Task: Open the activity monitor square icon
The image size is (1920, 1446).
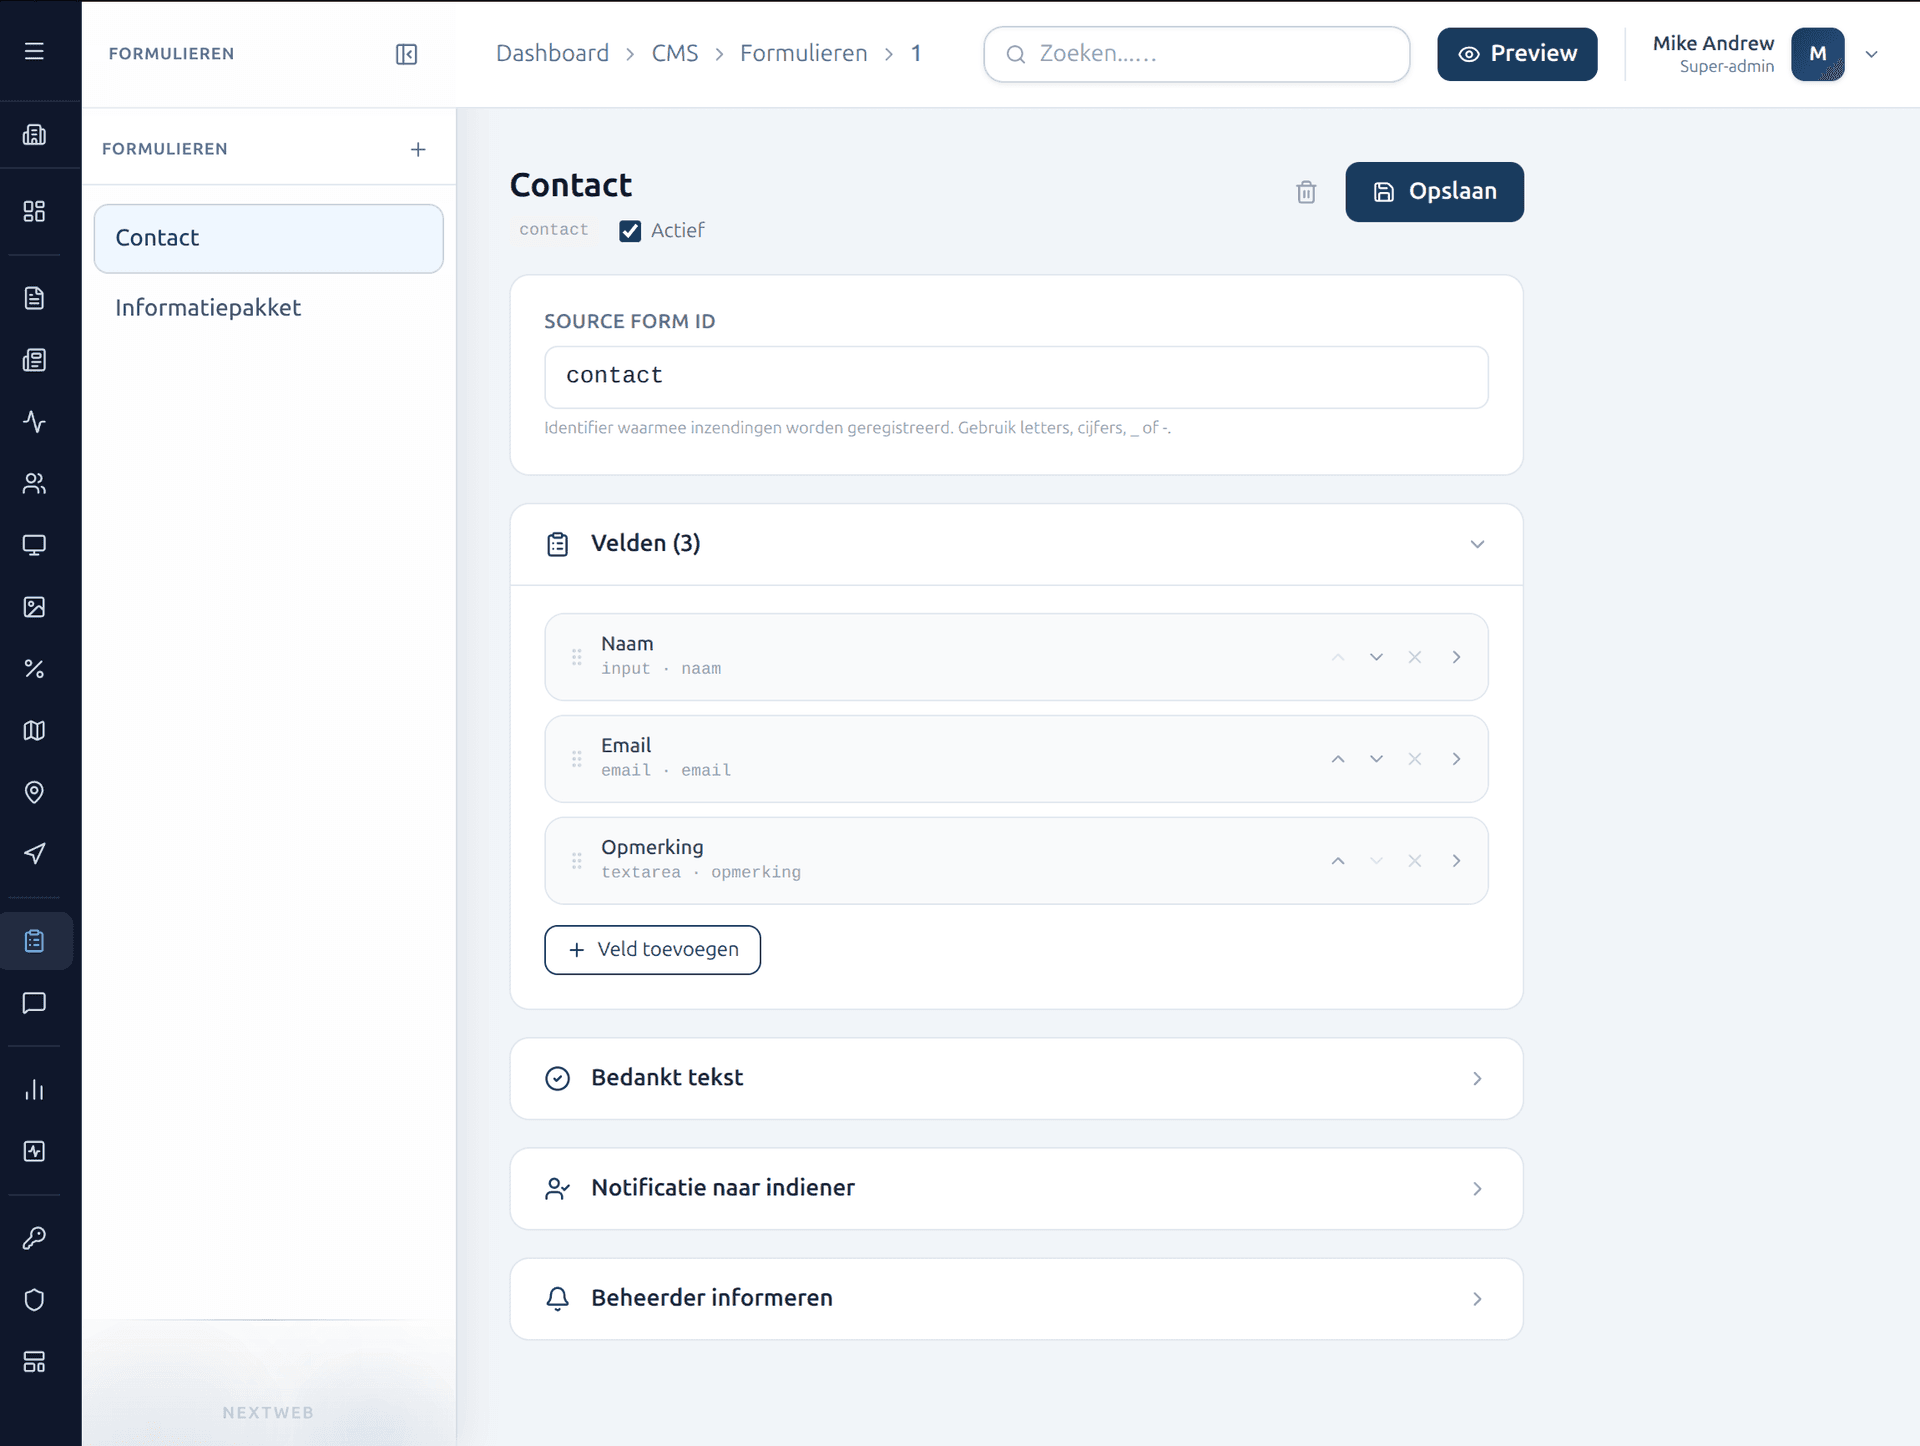Action: 34,1151
